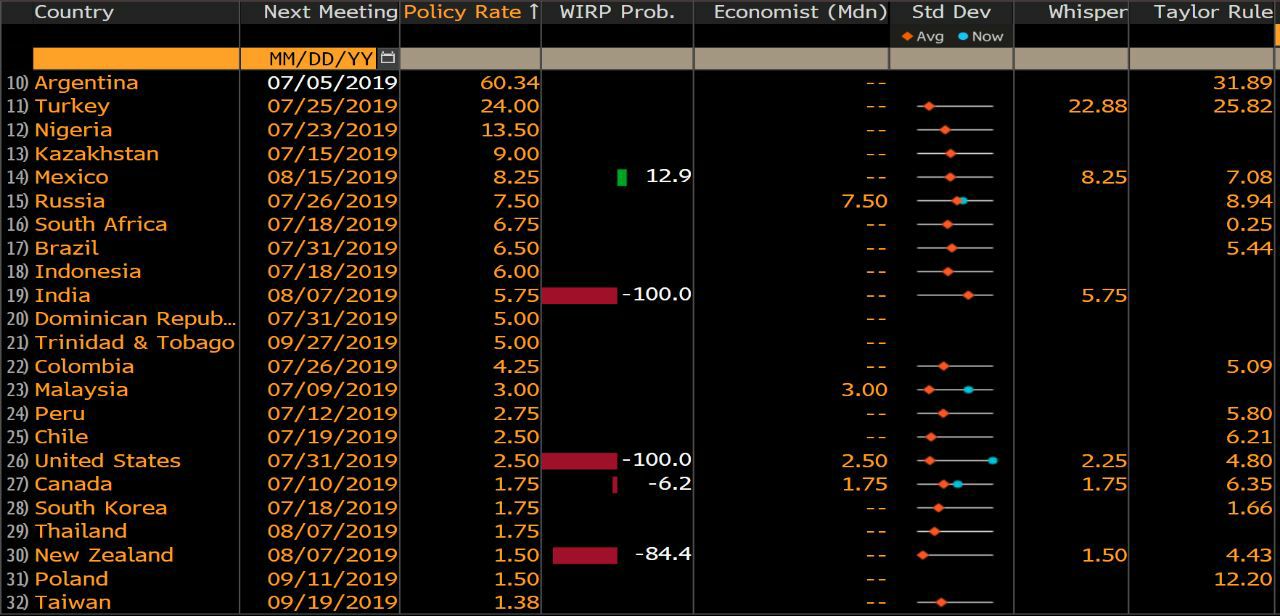This screenshot has height=616, width=1280.
Task: Click South Africa's Taylor Rule value 0.25
Action: 1249,224
